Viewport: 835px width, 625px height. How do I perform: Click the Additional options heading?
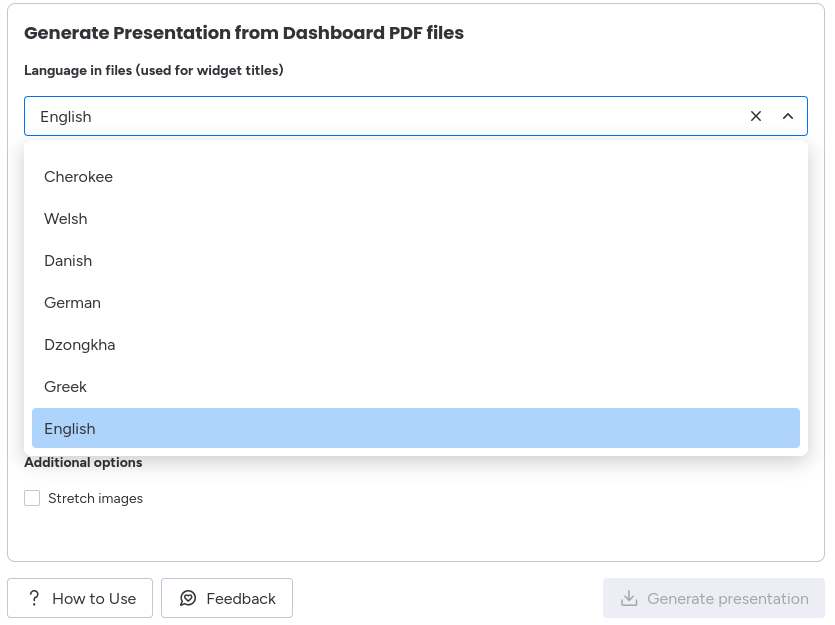pyautogui.click(x=83, y=462)
